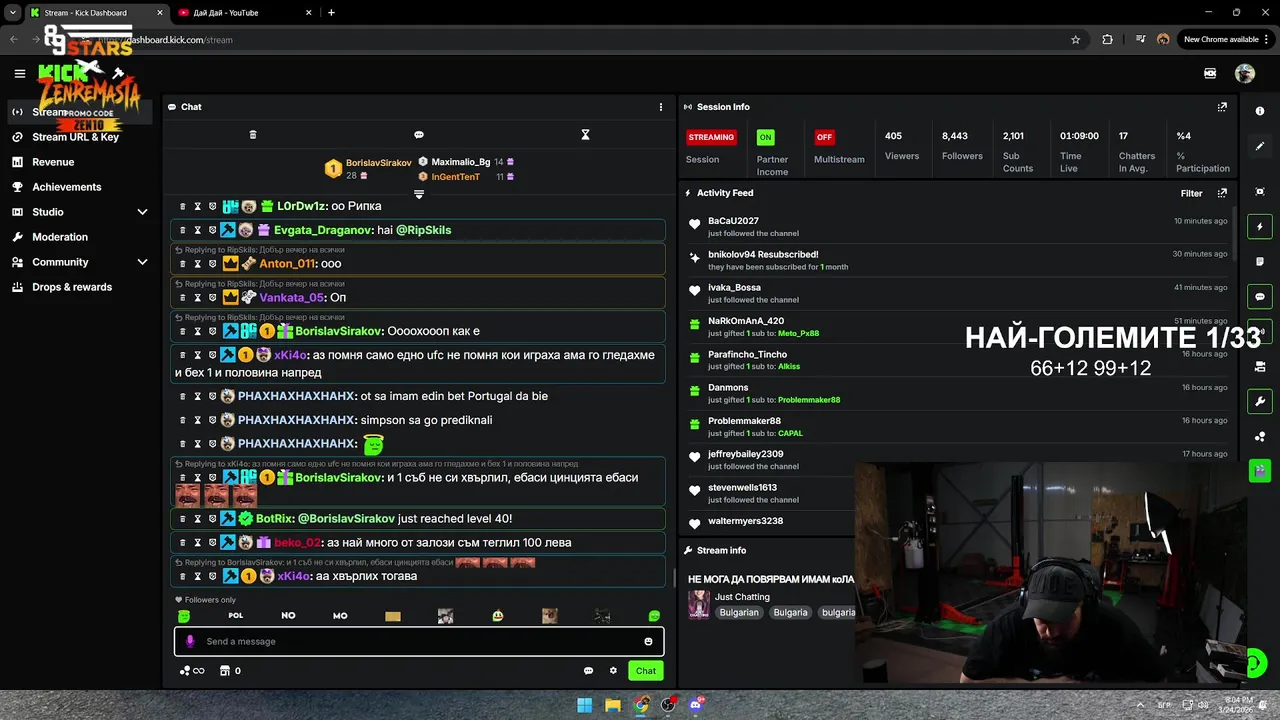Image resolution: width=1280 pixels, height=720 pixels.
Task: Click the STREAMING session status badge
Action: click(711, 137)
